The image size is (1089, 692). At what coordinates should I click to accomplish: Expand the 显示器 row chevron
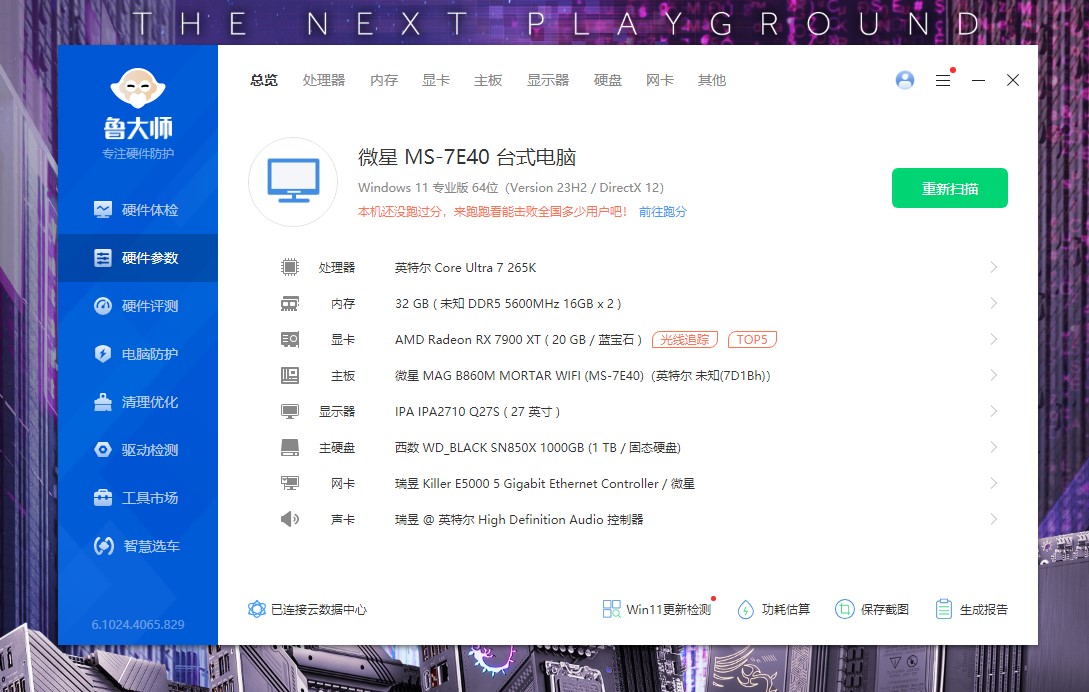tap(993, 411)
